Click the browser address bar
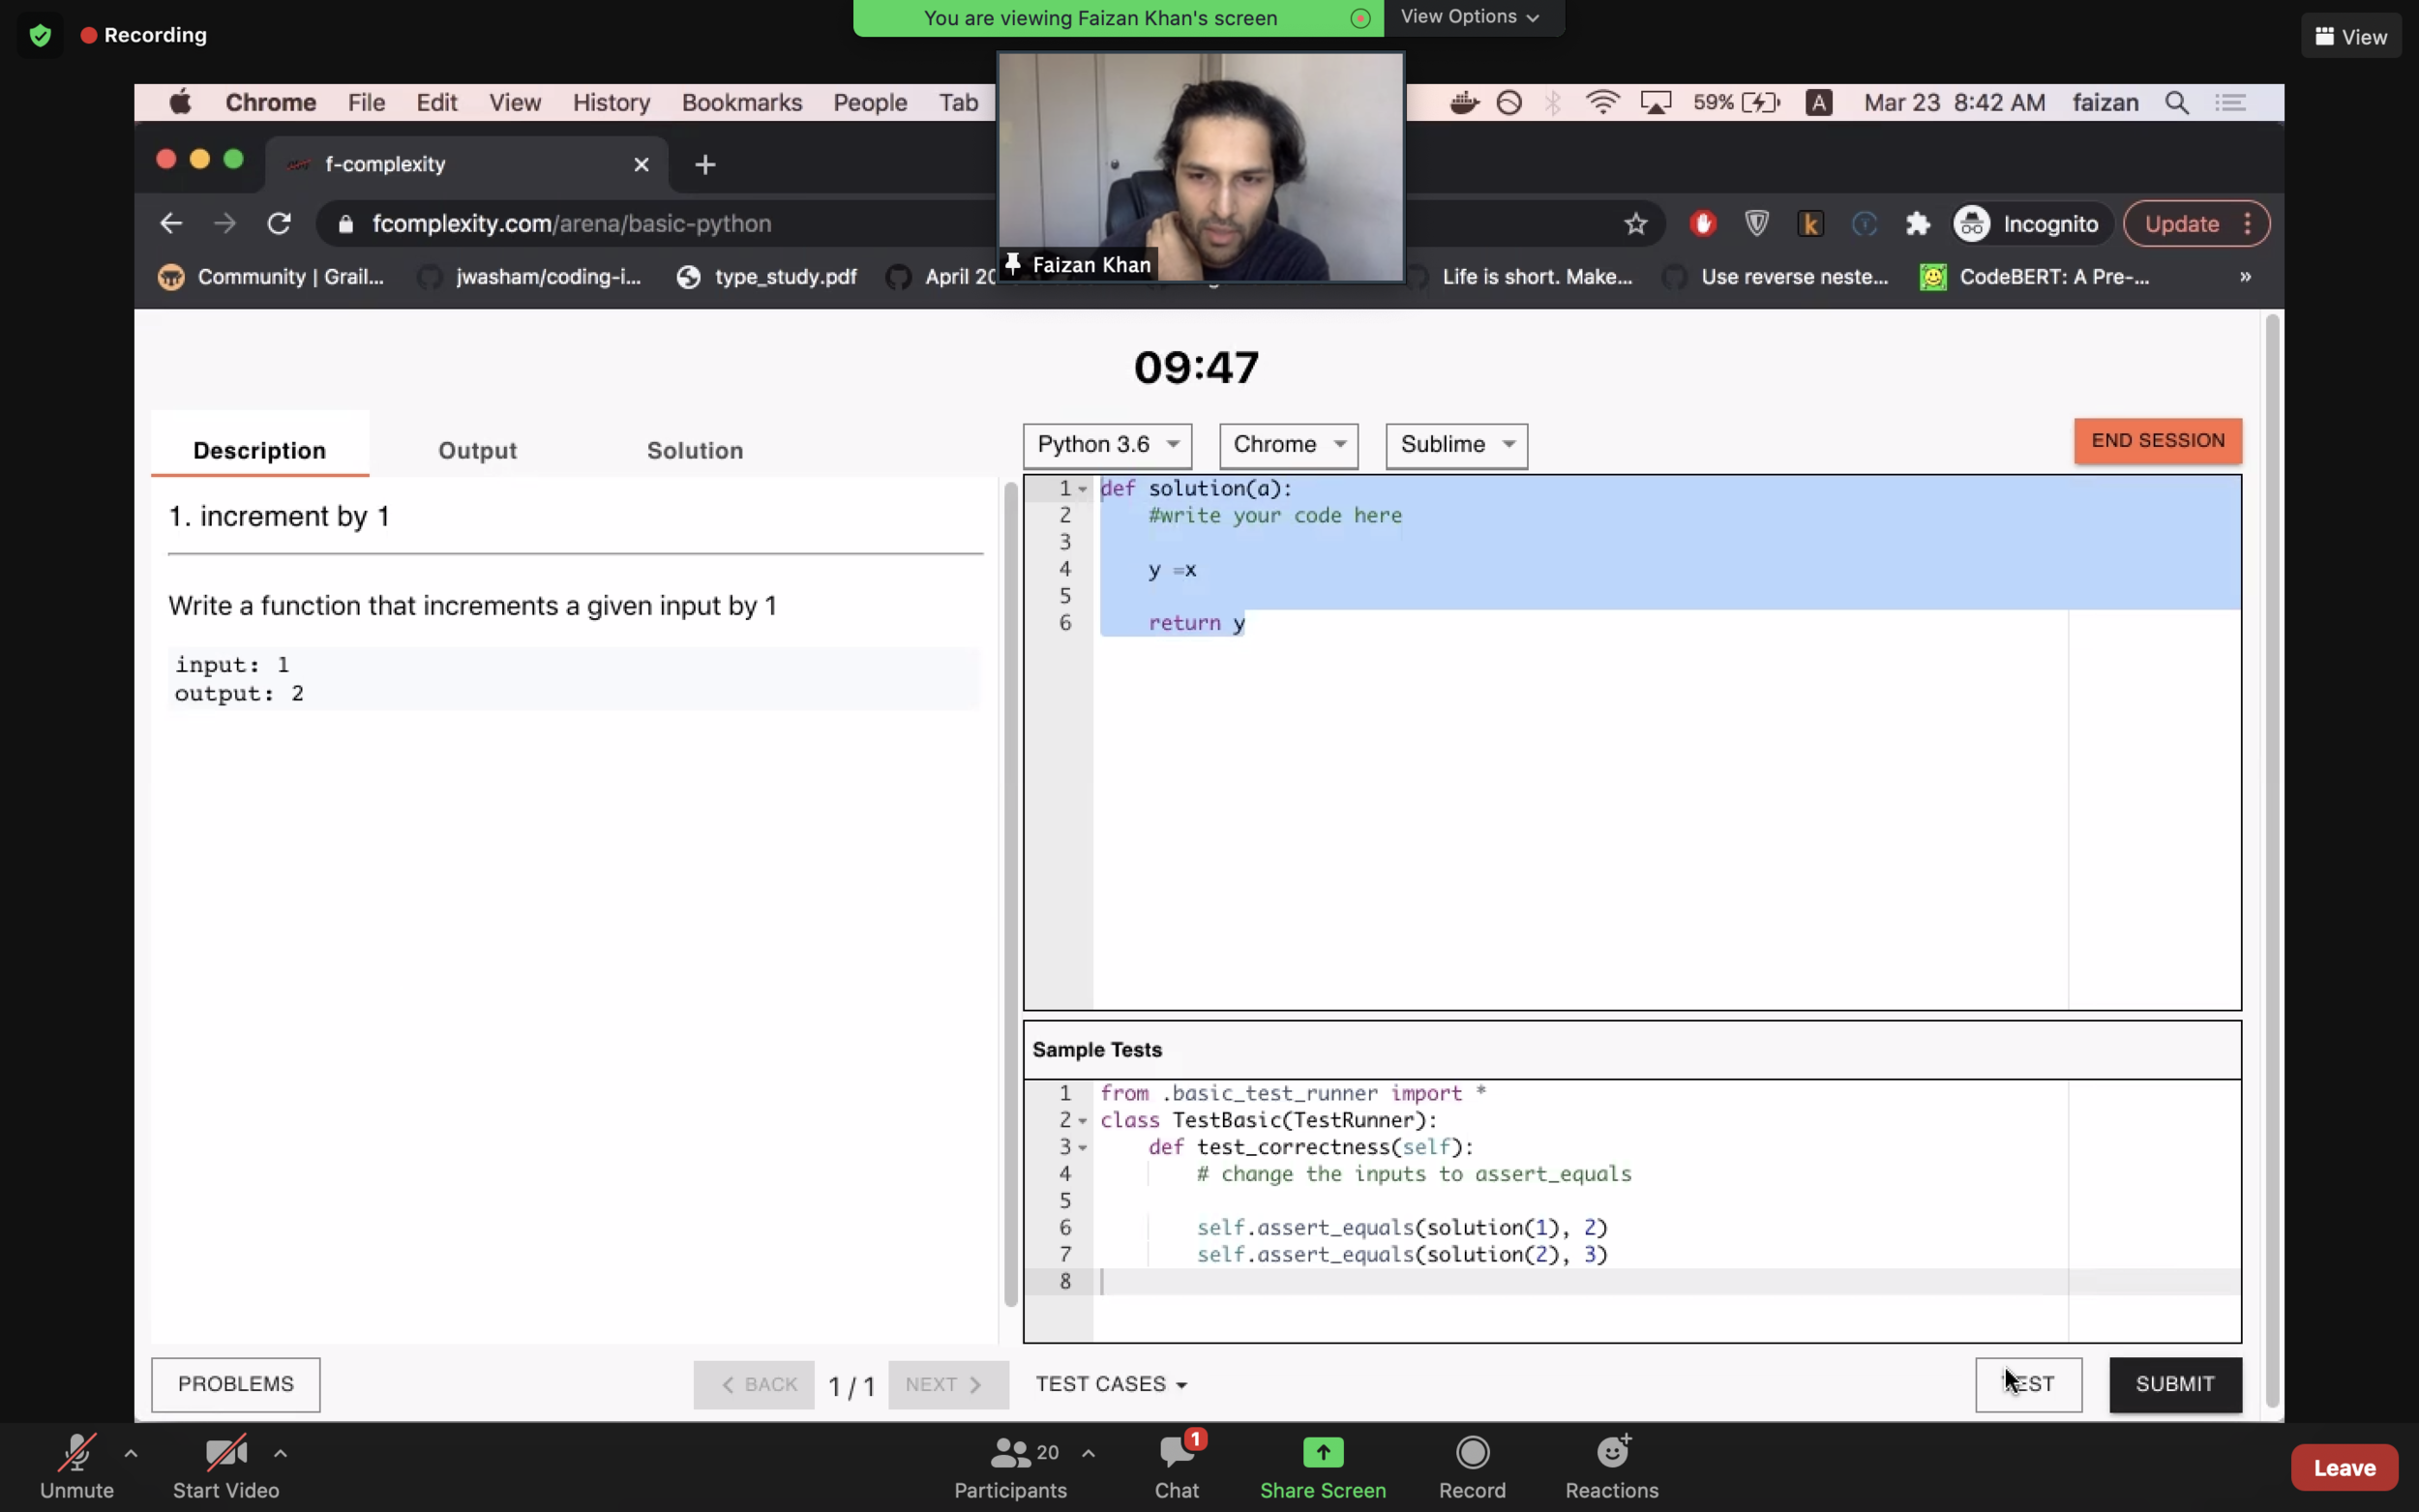 point(572,223)
